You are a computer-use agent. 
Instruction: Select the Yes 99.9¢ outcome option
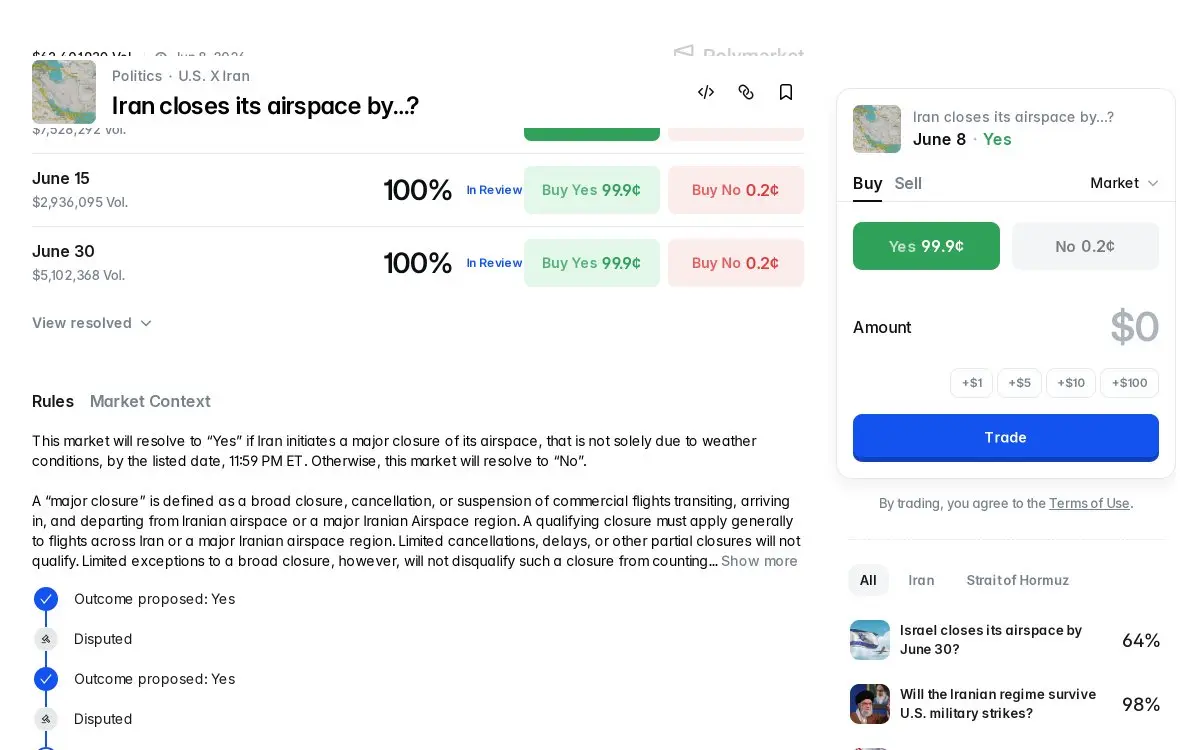coord(926,246)
